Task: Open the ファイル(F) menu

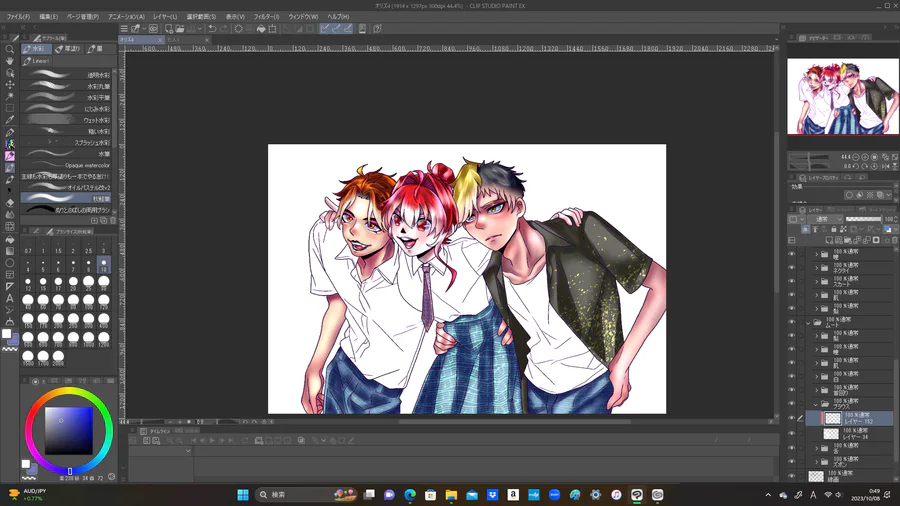Action: tap(18, 17)
